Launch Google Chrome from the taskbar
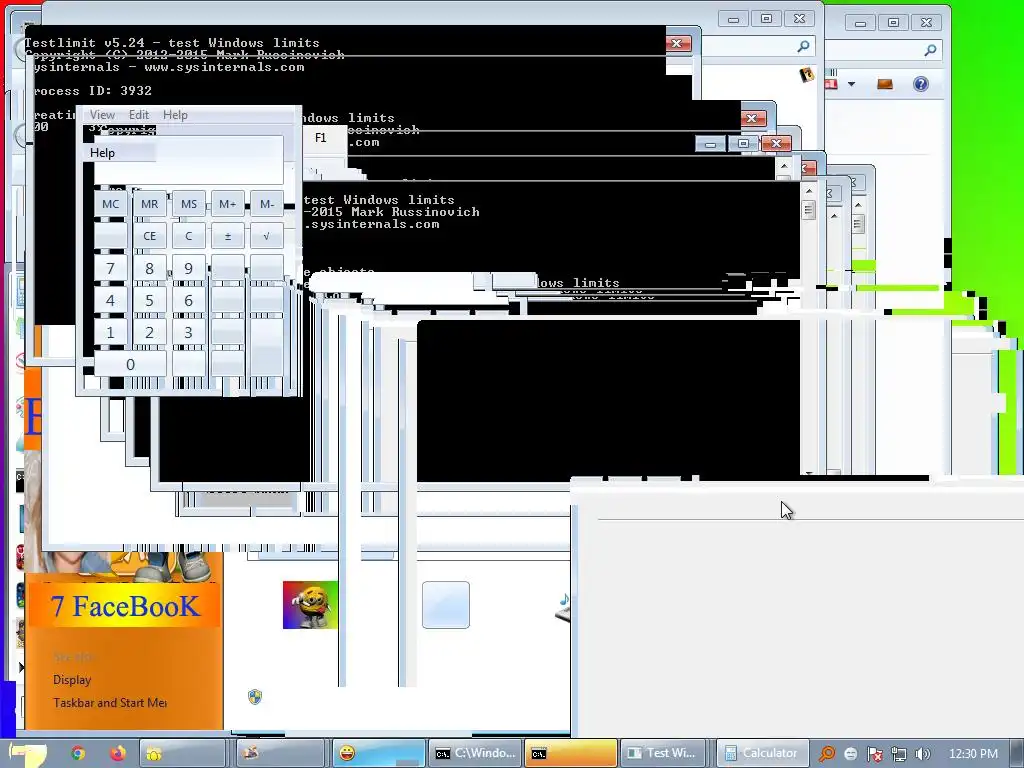Viewport: 1024px width, 768px height. coord(78,754)
